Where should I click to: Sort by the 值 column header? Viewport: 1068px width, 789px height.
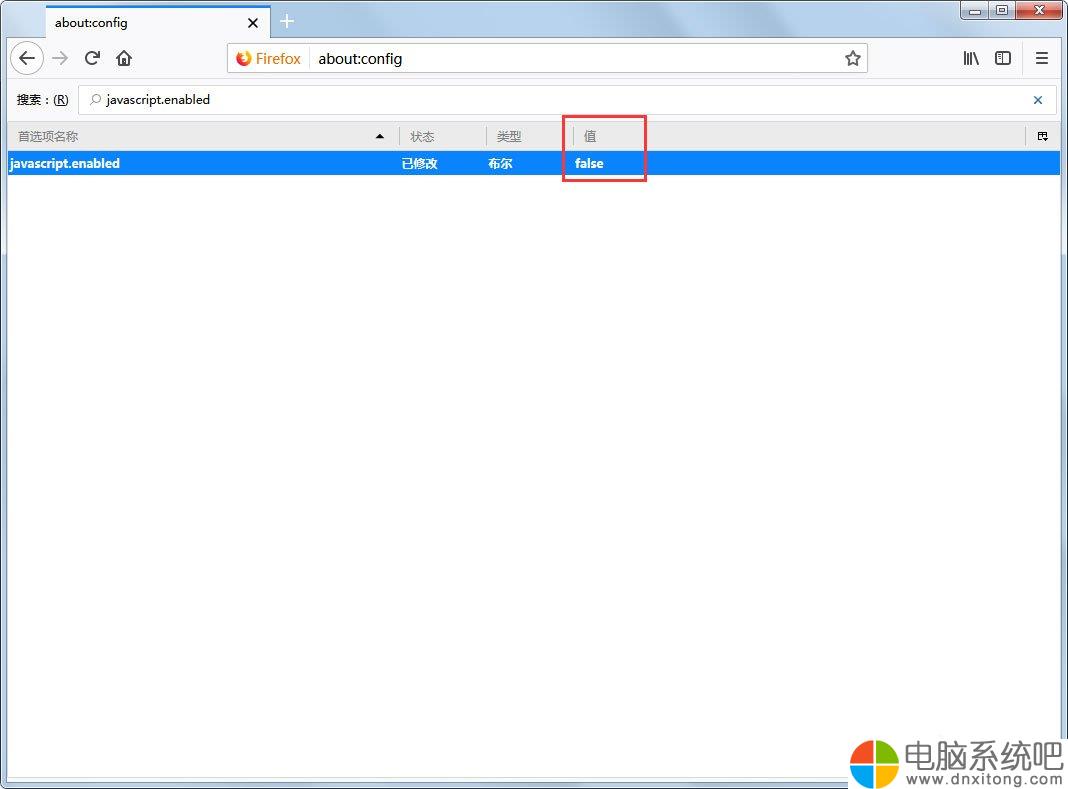point(798,136)
